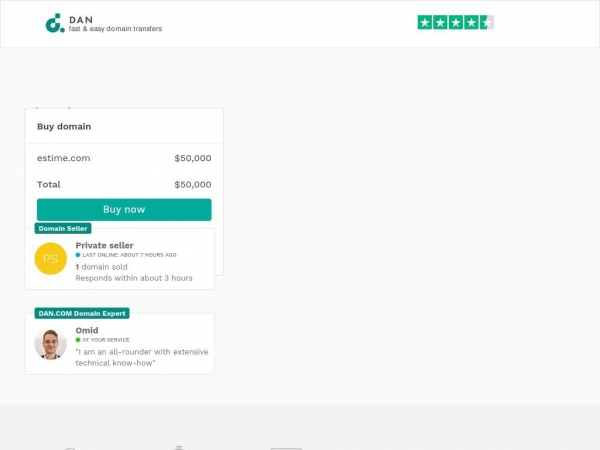Click the yellow PS seller avatar

[51, 259]
